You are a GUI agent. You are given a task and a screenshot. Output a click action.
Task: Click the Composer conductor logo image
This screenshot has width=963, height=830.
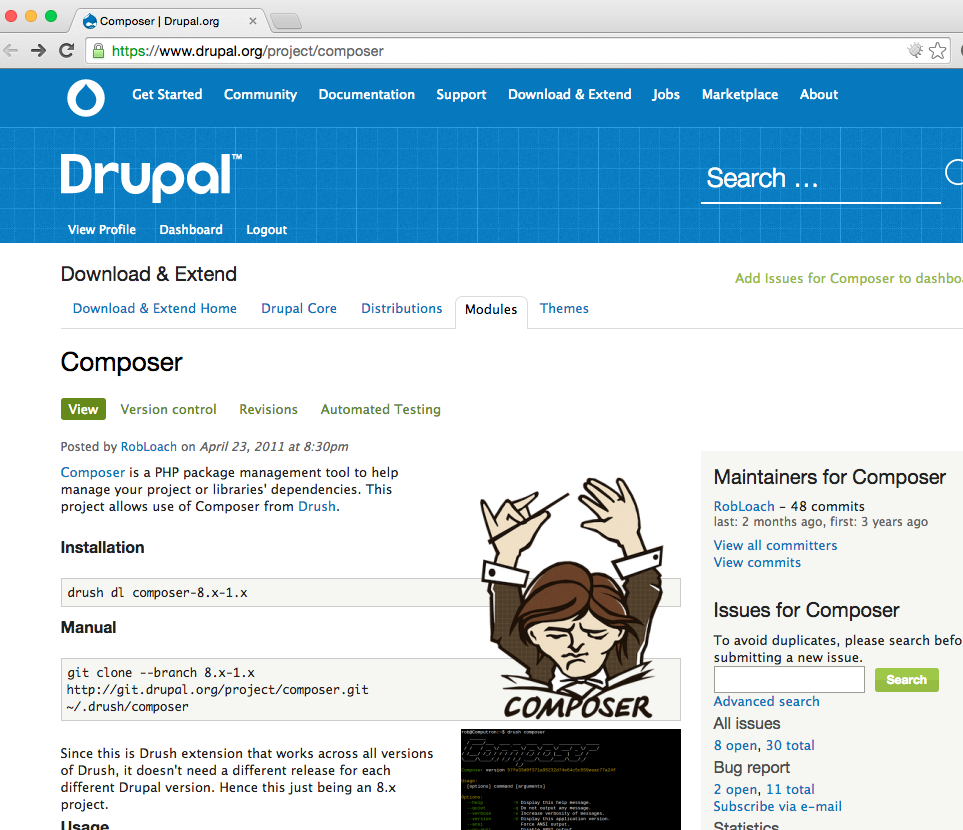(572, 598)
